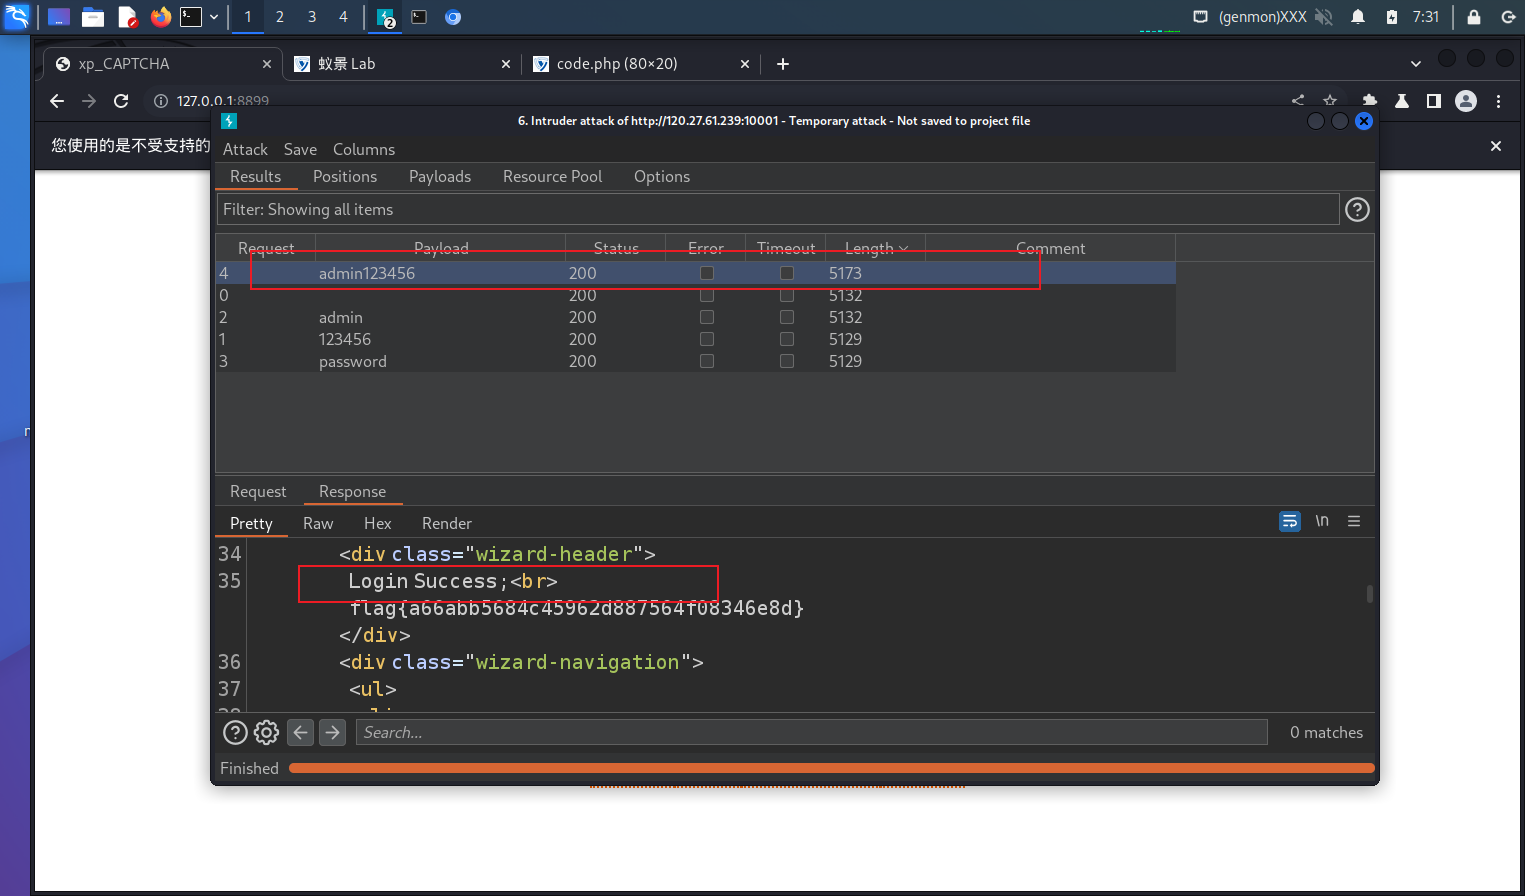Toggle non-printable characters with \n button

pos(1322,521)
